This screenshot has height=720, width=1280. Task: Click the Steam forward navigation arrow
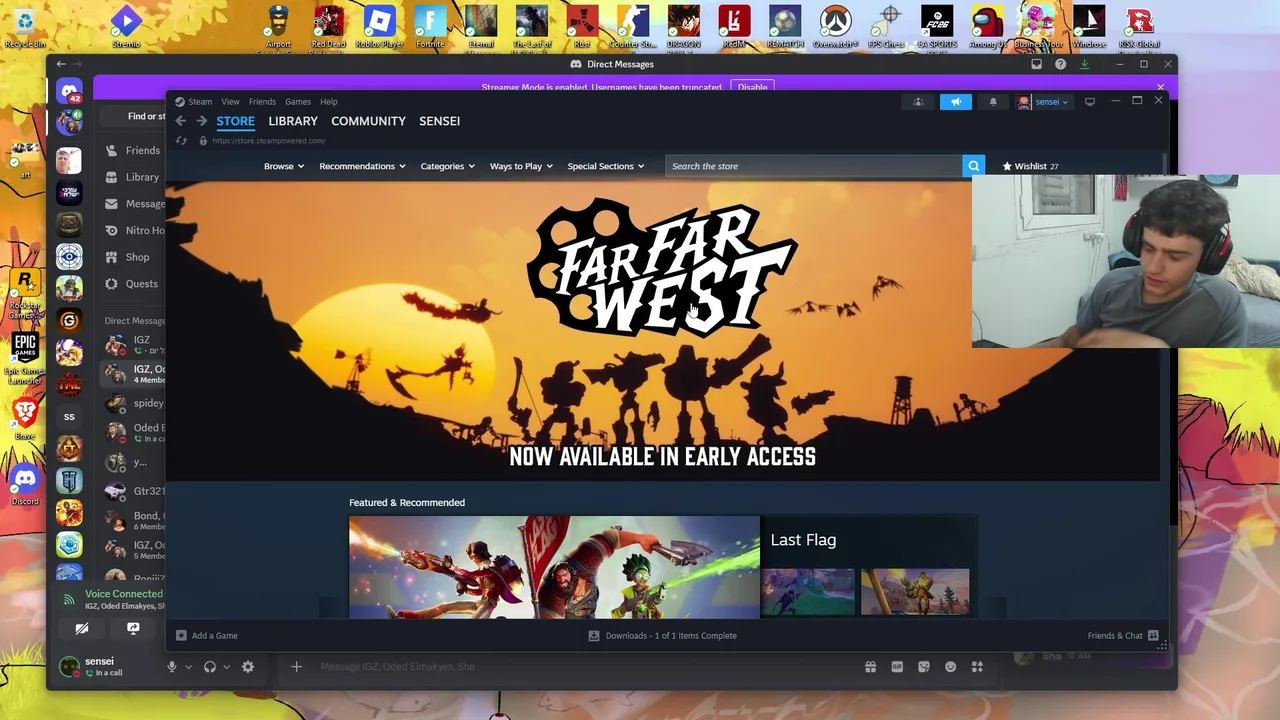pyautogui.click(x=201, y=121)
